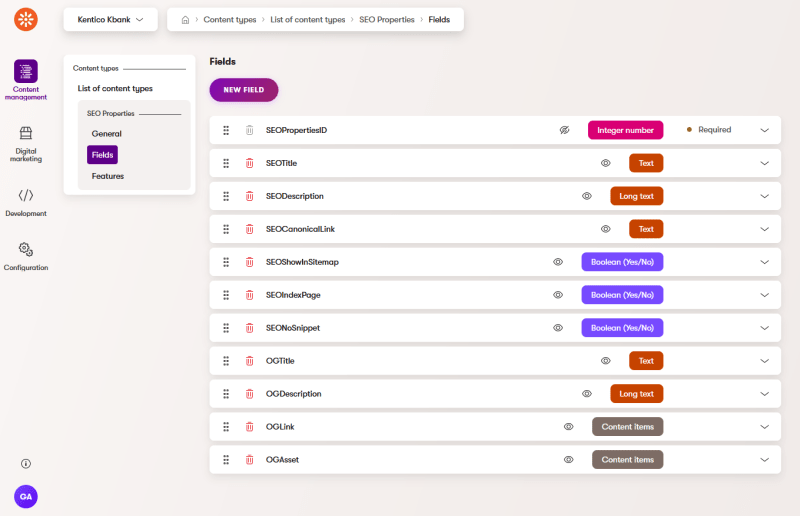This screenshot has height=516, width=800.
Task: Delete the SEOTitle field
Action: [x=249, y=163]
